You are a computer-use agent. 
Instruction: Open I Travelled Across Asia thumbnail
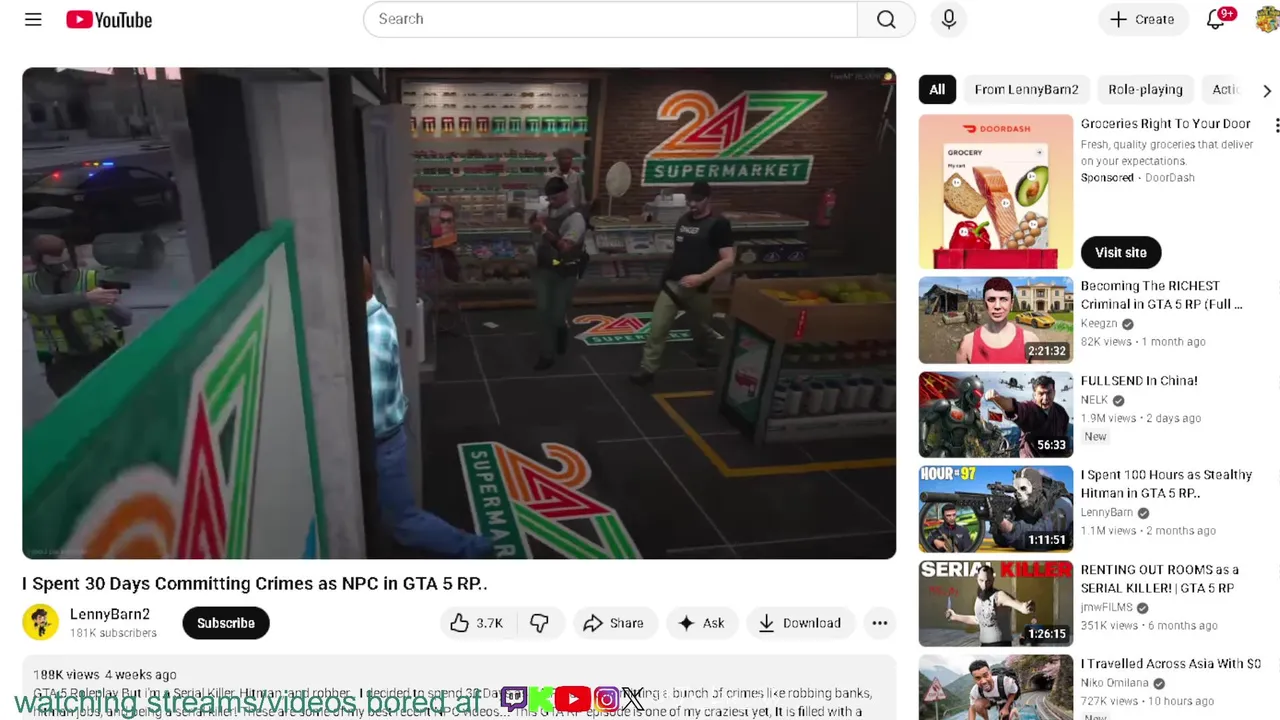pyautogui.click(x=995, y=687)
